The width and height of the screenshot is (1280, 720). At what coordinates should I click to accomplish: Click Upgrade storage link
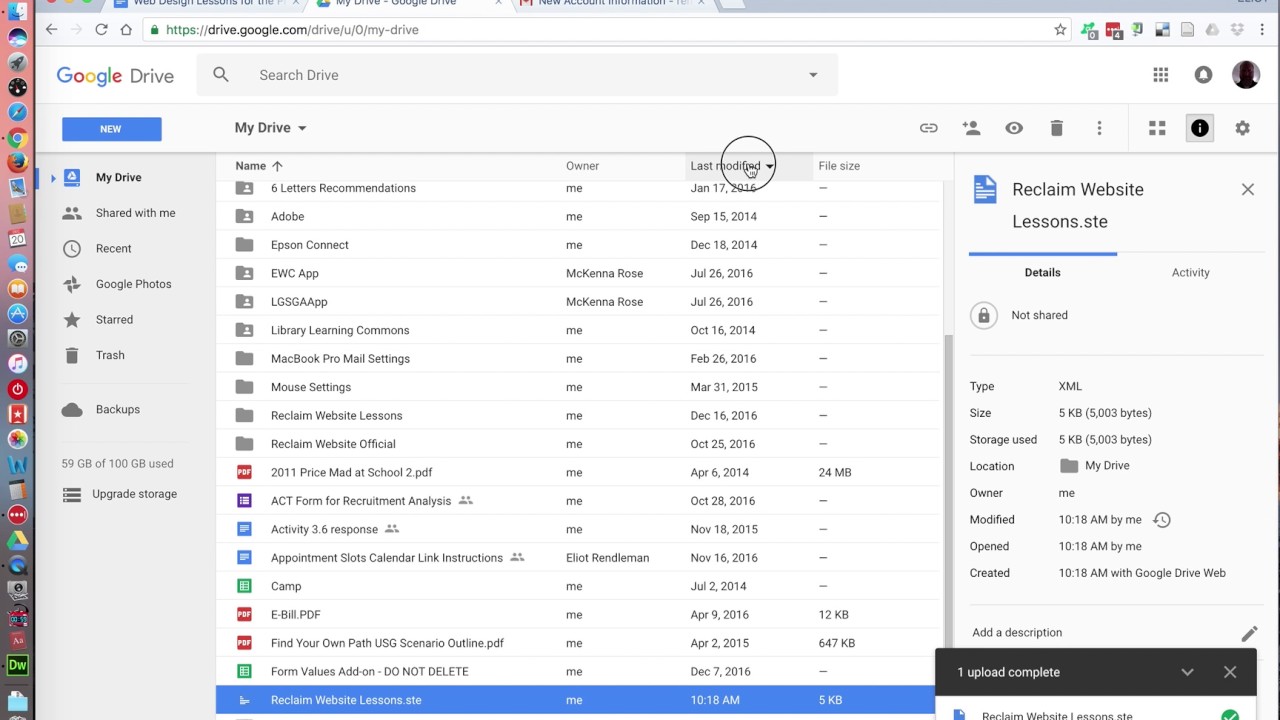pyautogui.click(x=134, y=494)
